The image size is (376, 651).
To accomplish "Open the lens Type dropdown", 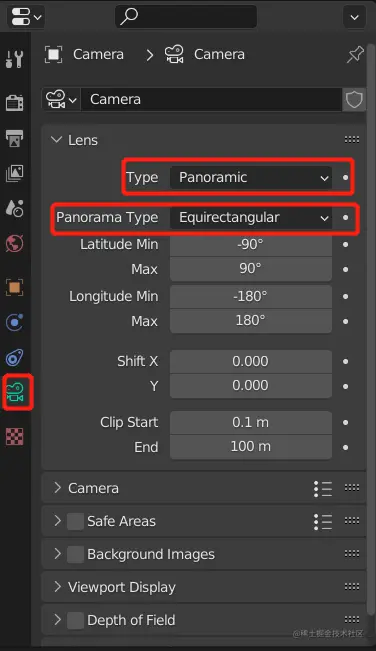I will [251, 178].
